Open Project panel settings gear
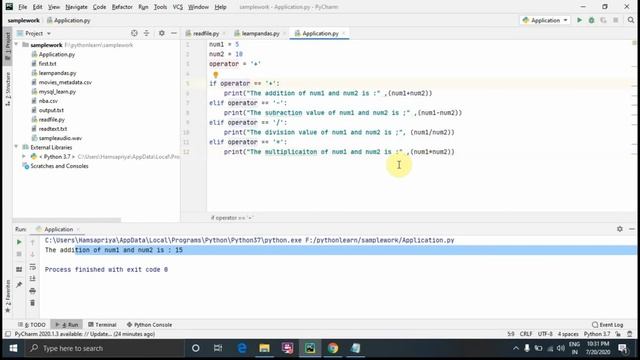The width and height of the screenshot is (640, 360). tap(162, 33)
